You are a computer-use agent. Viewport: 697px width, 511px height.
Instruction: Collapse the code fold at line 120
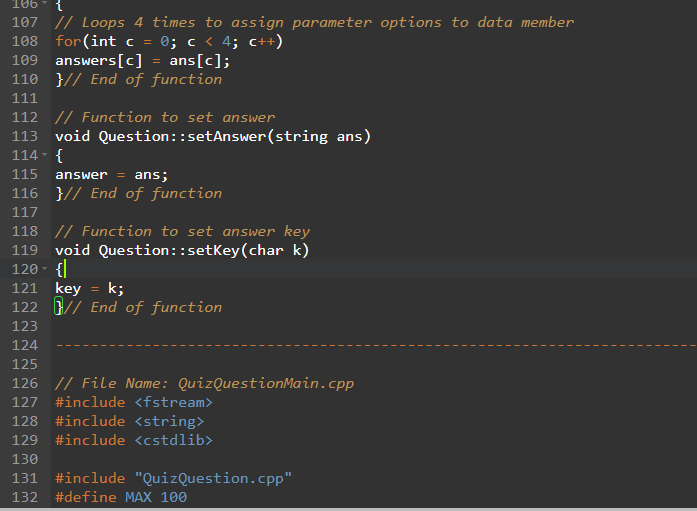(44, 270)
